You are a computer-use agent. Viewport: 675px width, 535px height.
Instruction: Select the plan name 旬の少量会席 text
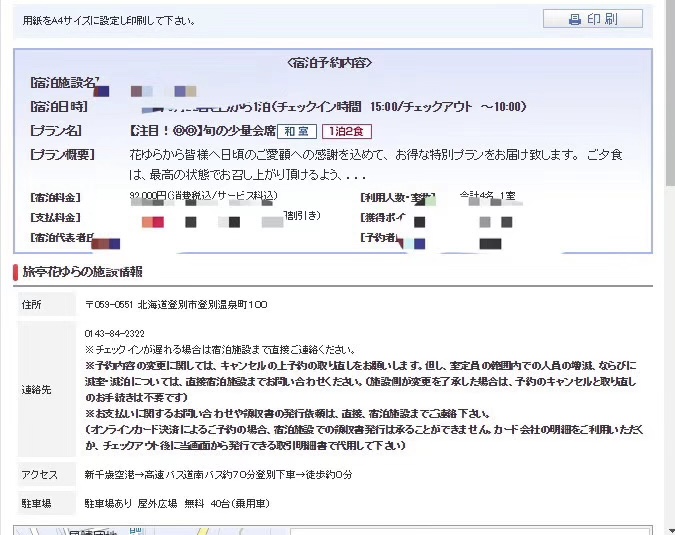coord(239,130)
